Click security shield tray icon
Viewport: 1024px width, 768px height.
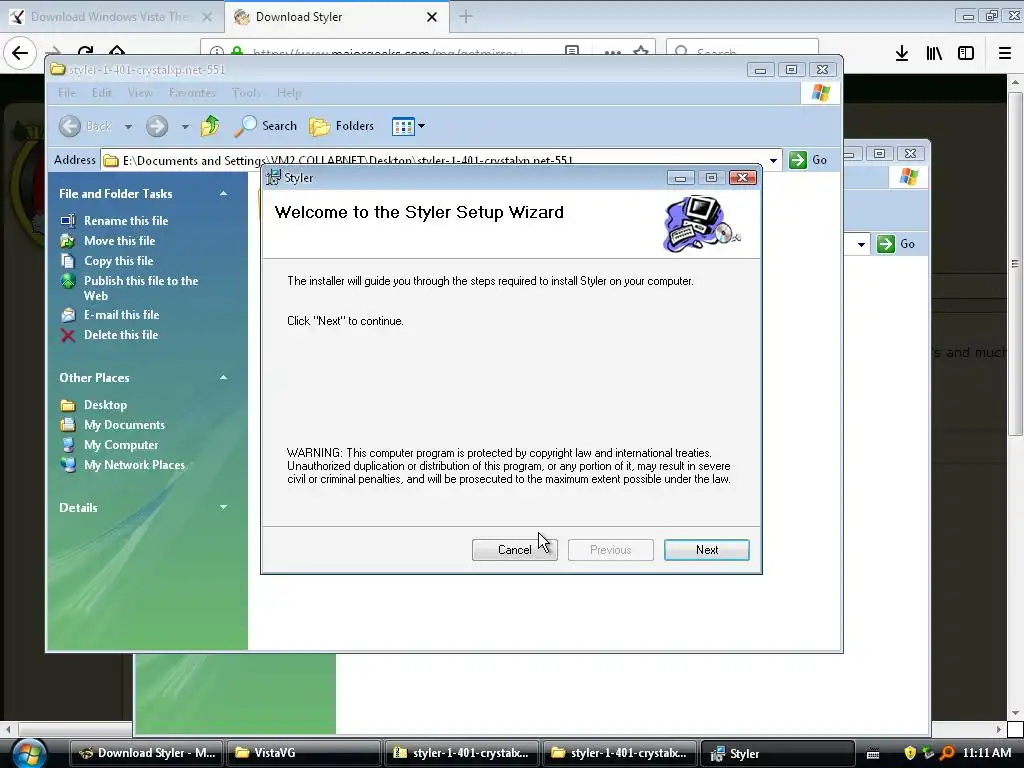910,753
